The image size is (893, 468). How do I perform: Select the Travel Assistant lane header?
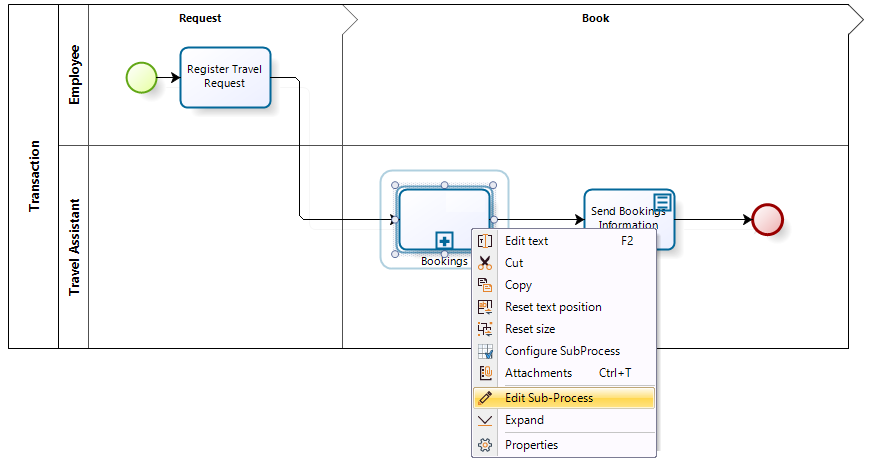(74, 246)
